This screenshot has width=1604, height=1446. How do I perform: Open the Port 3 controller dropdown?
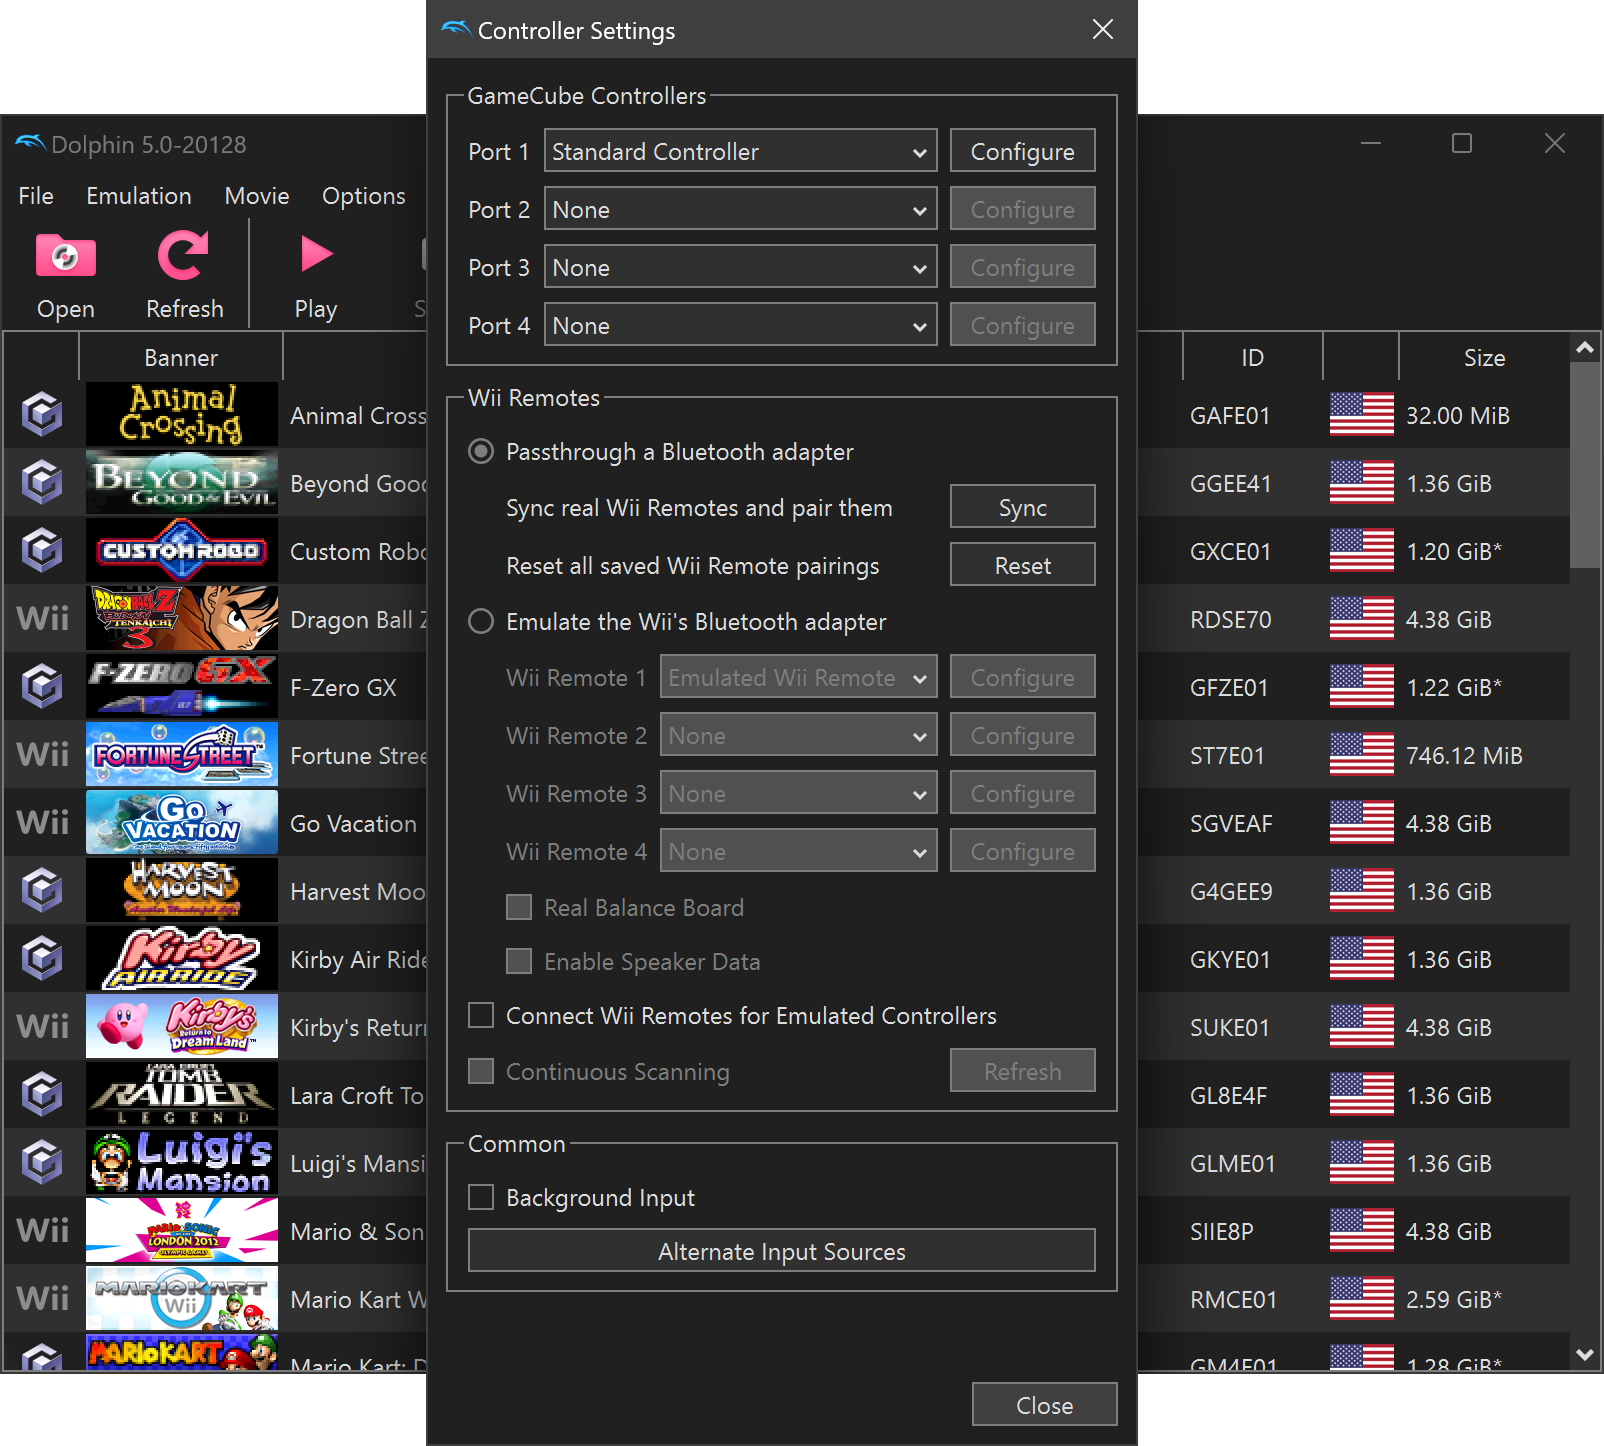[x=740, y=267]
